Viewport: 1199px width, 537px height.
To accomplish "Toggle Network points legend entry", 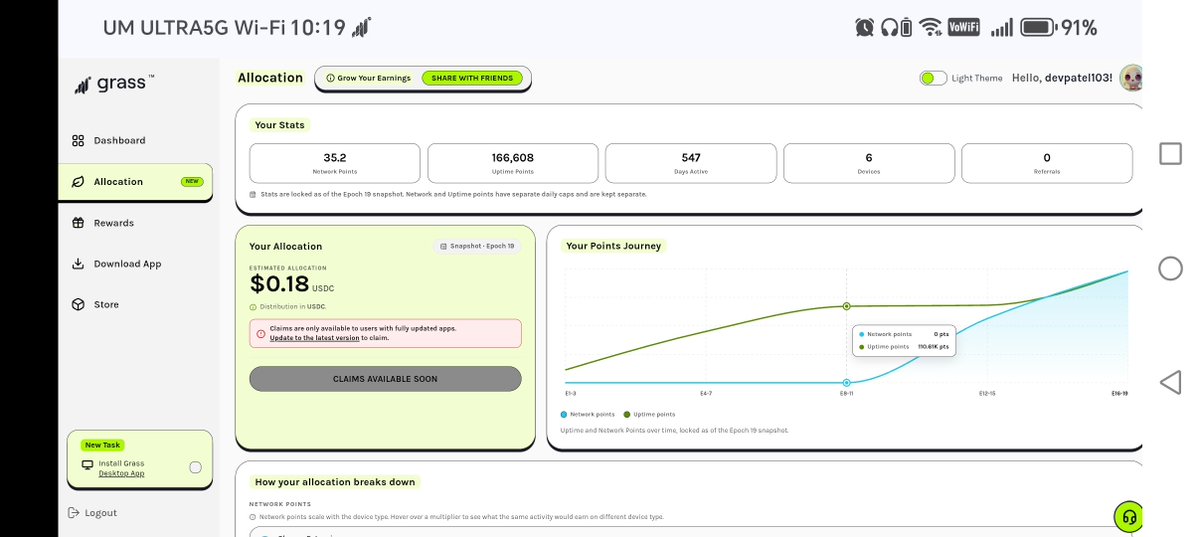I will (x=587, y=415).
